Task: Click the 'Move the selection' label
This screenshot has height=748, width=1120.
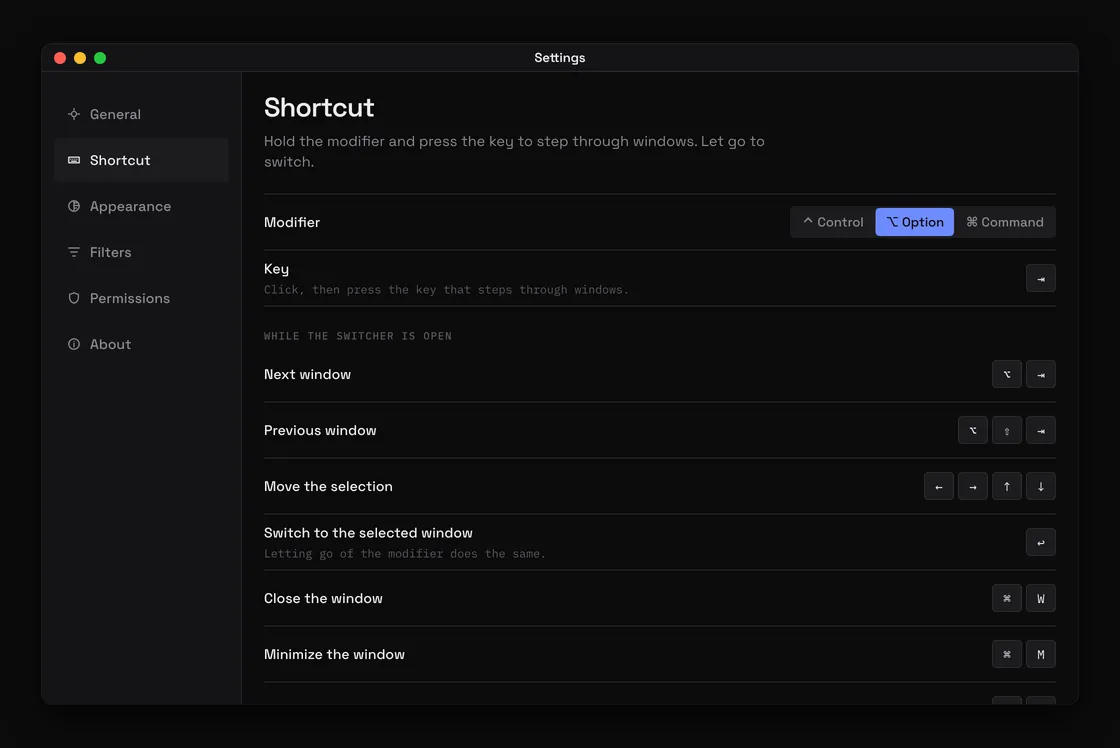Action: (328, 487)
